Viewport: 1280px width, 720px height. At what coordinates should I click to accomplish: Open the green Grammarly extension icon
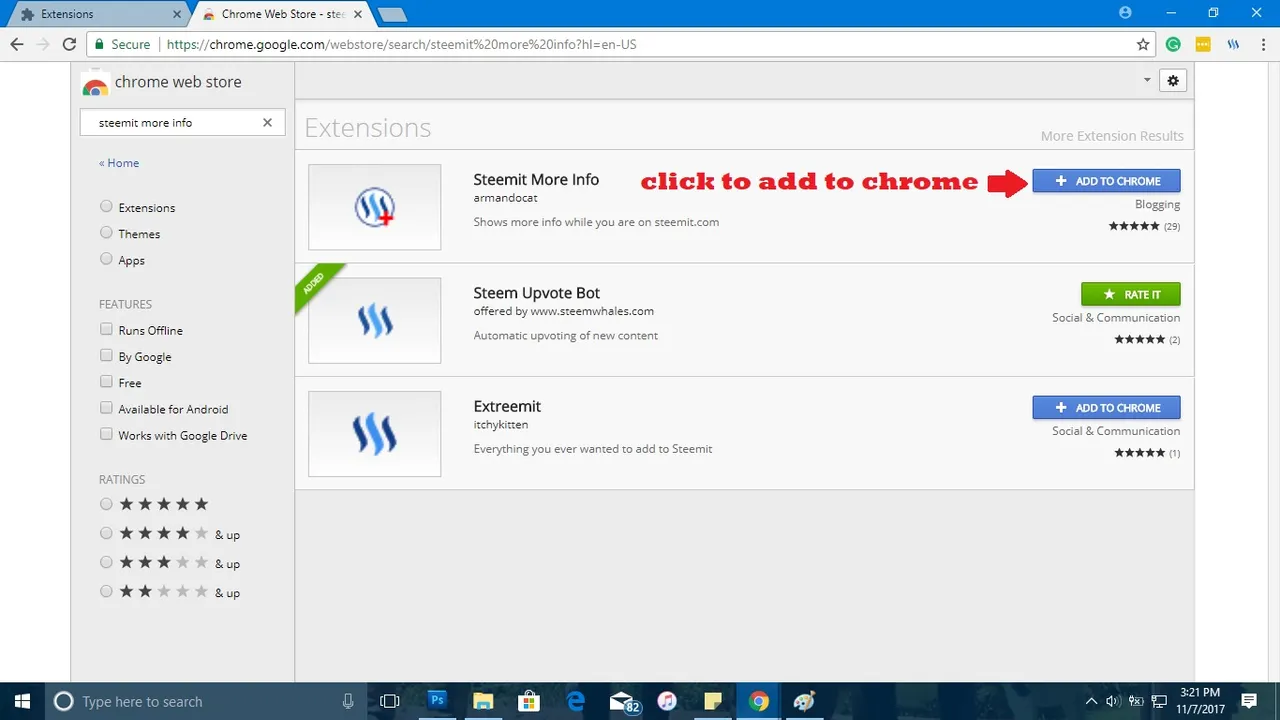point(1174,44)
